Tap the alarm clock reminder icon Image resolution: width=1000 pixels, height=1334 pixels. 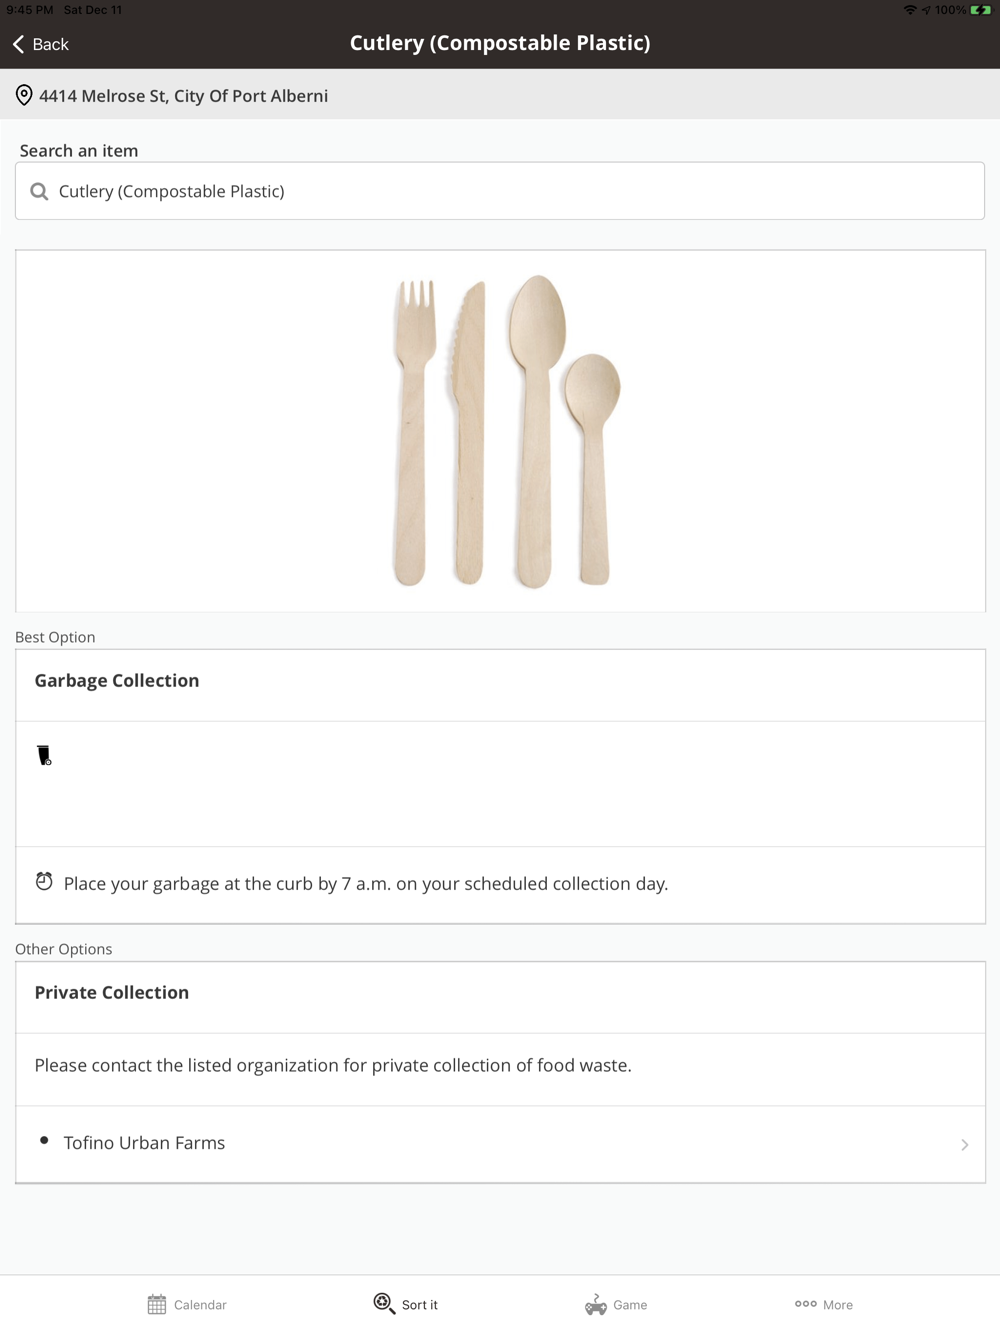pyautogui.click(x=44, y=882)
